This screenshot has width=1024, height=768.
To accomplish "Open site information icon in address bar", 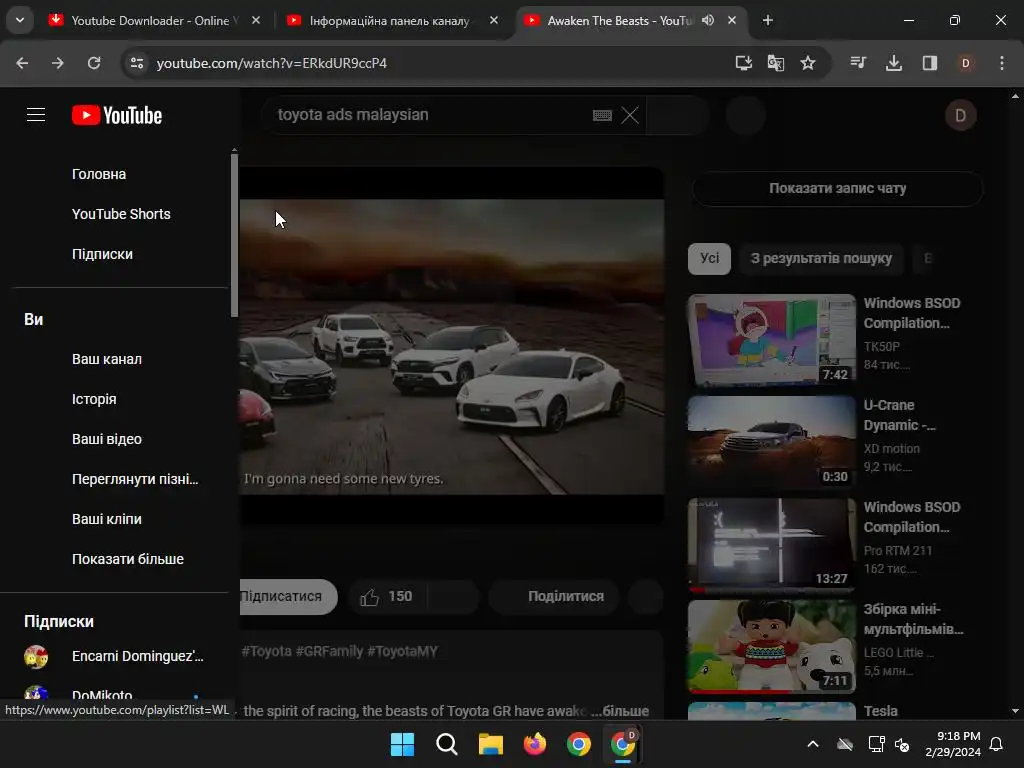I will [x=136, y=63].
